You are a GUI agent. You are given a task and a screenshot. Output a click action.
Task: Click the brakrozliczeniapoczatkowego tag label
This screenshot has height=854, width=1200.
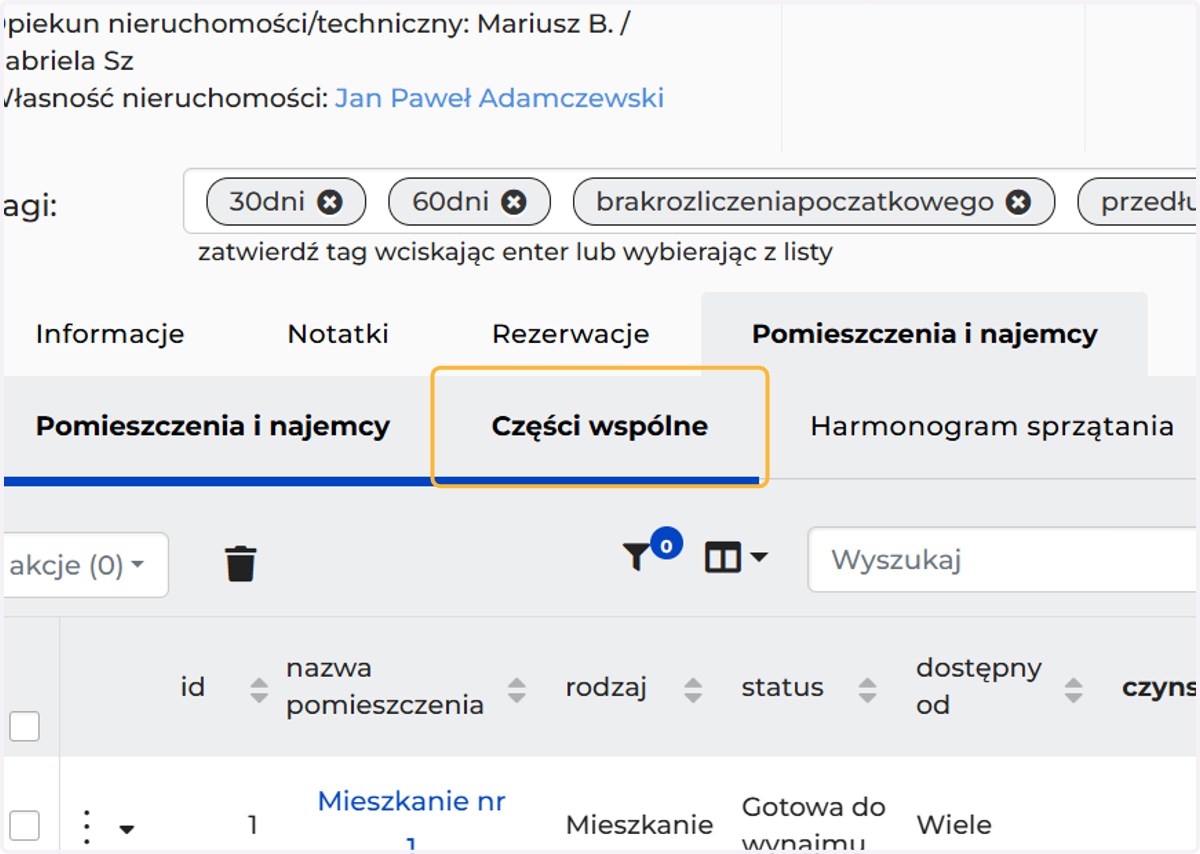795,202
